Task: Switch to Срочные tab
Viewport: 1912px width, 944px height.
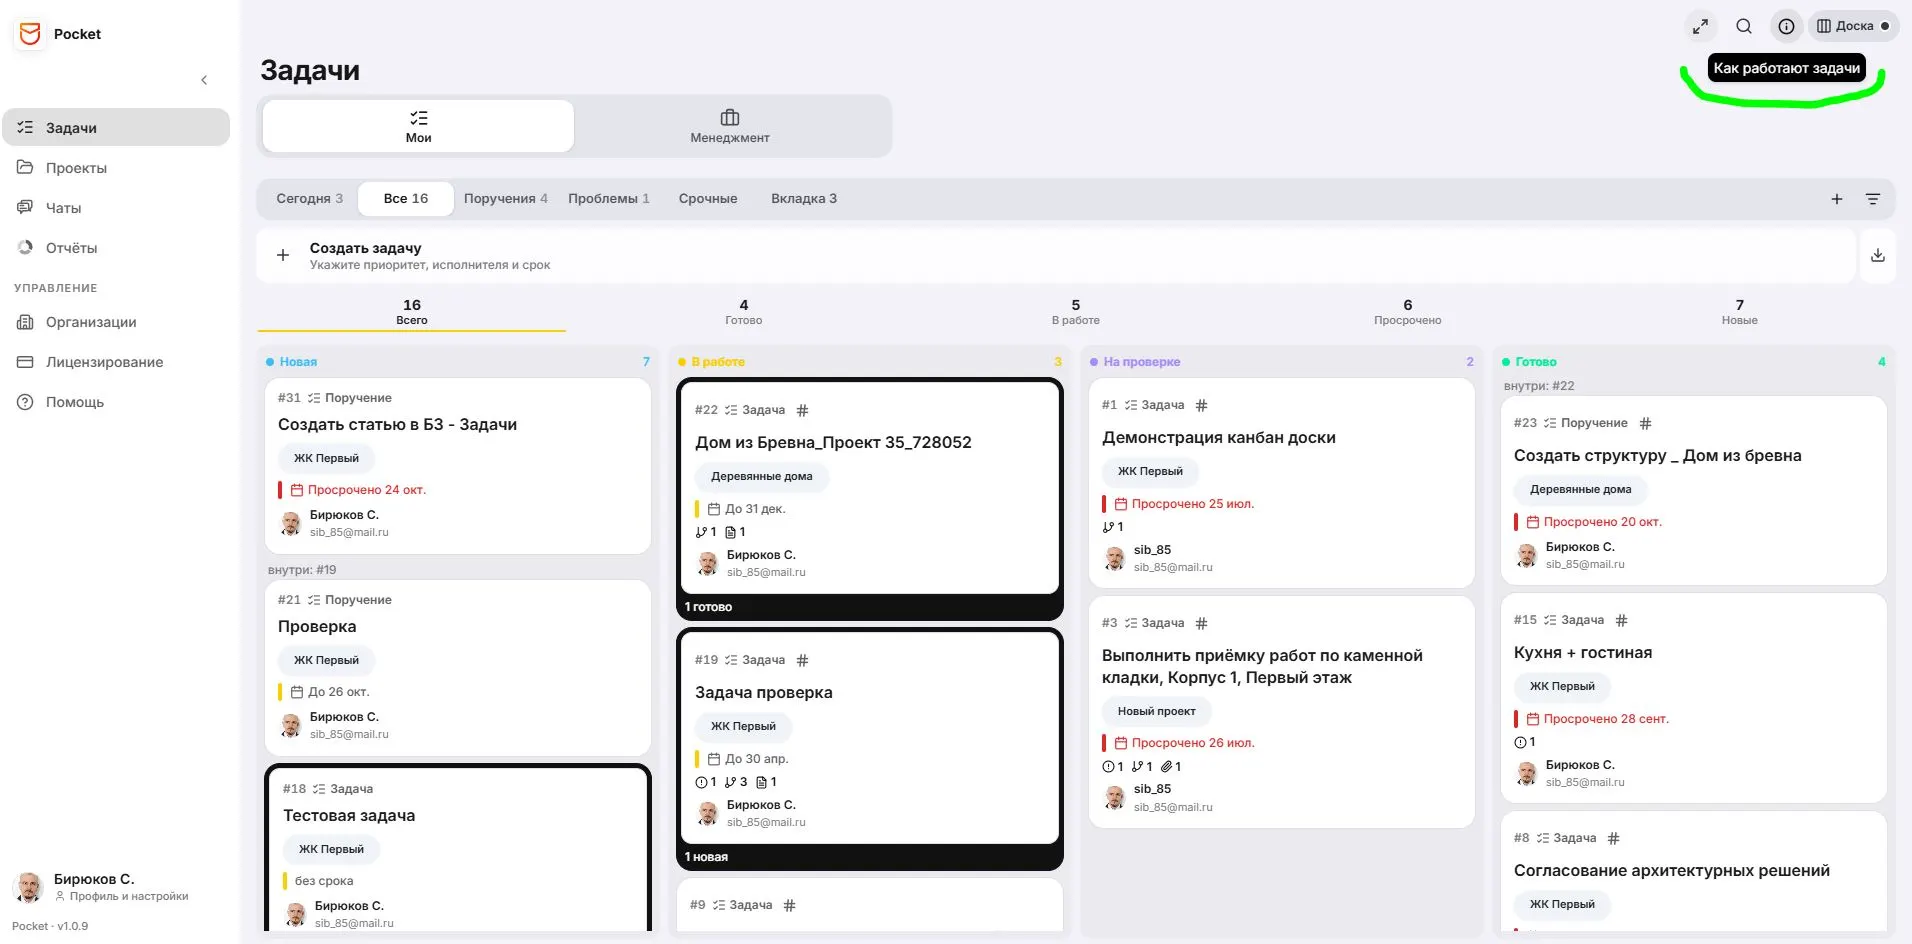Action: 708,199
